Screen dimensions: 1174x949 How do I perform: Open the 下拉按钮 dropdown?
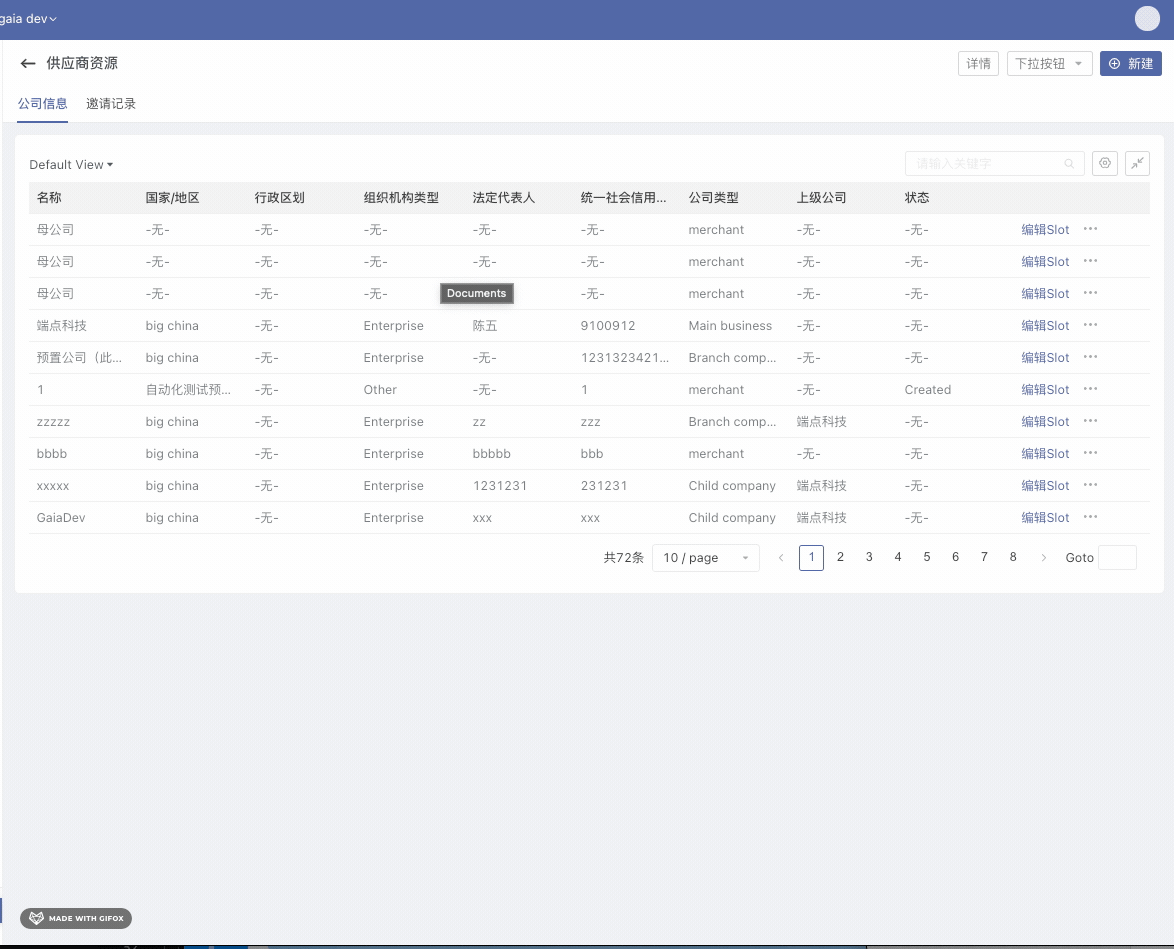[x=1049, y=64]
